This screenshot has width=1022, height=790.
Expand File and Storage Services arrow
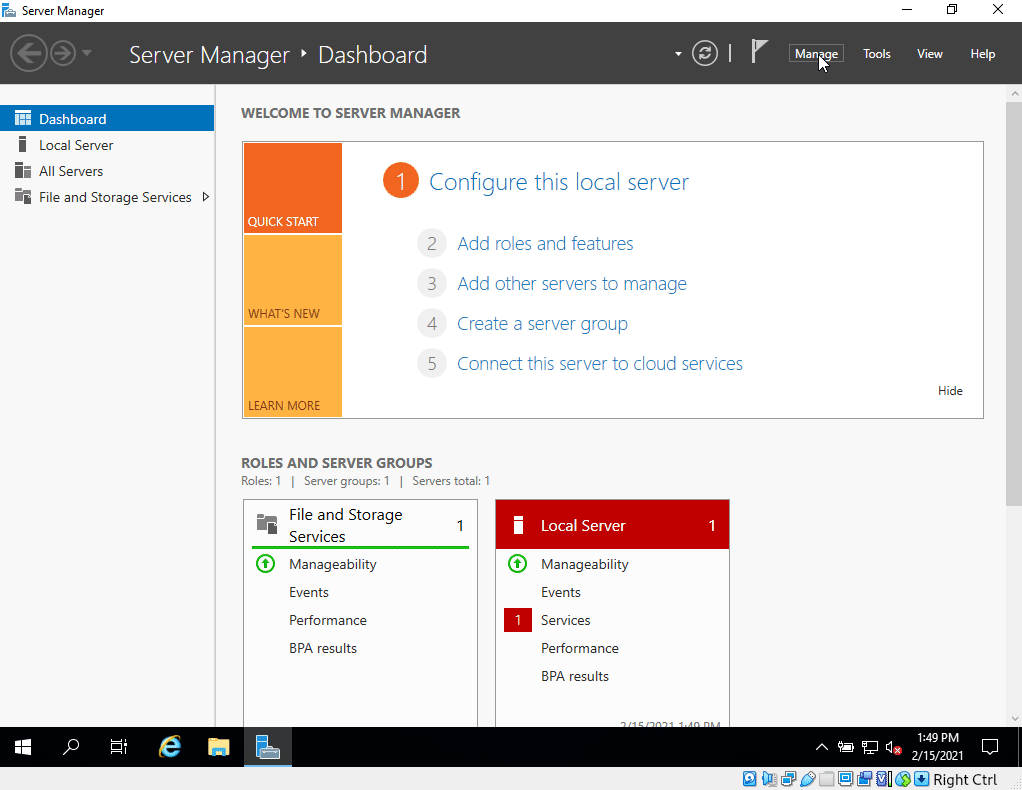[206, 197]
